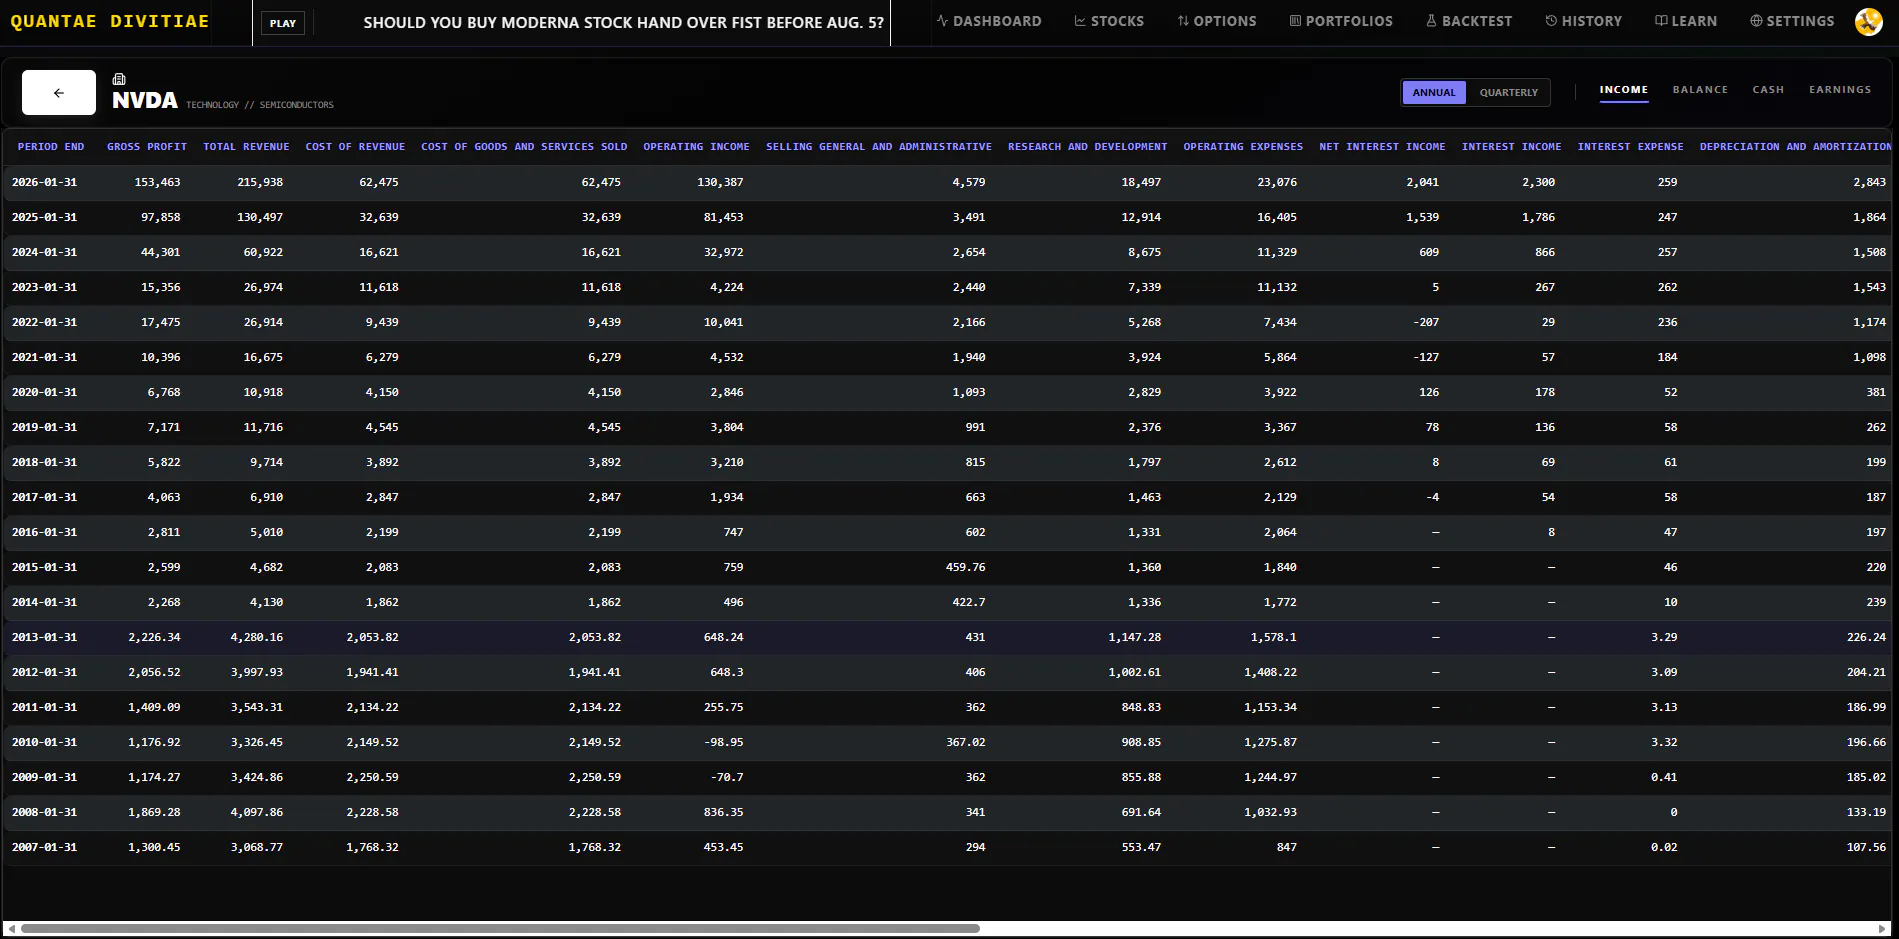Screen dimensions: 1899x939
Task: Click Selling General and Administrative header
Action: [x=879, y=147]
